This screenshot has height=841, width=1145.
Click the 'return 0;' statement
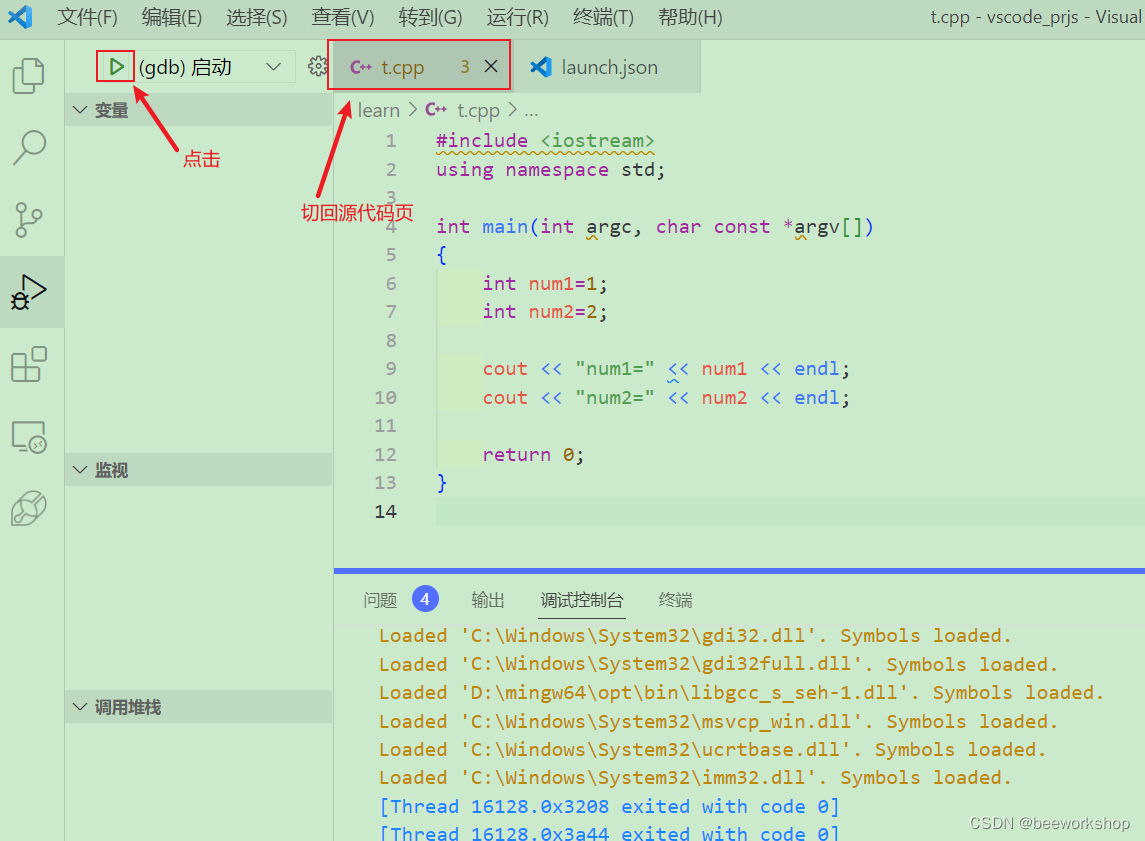pos(533,455)
